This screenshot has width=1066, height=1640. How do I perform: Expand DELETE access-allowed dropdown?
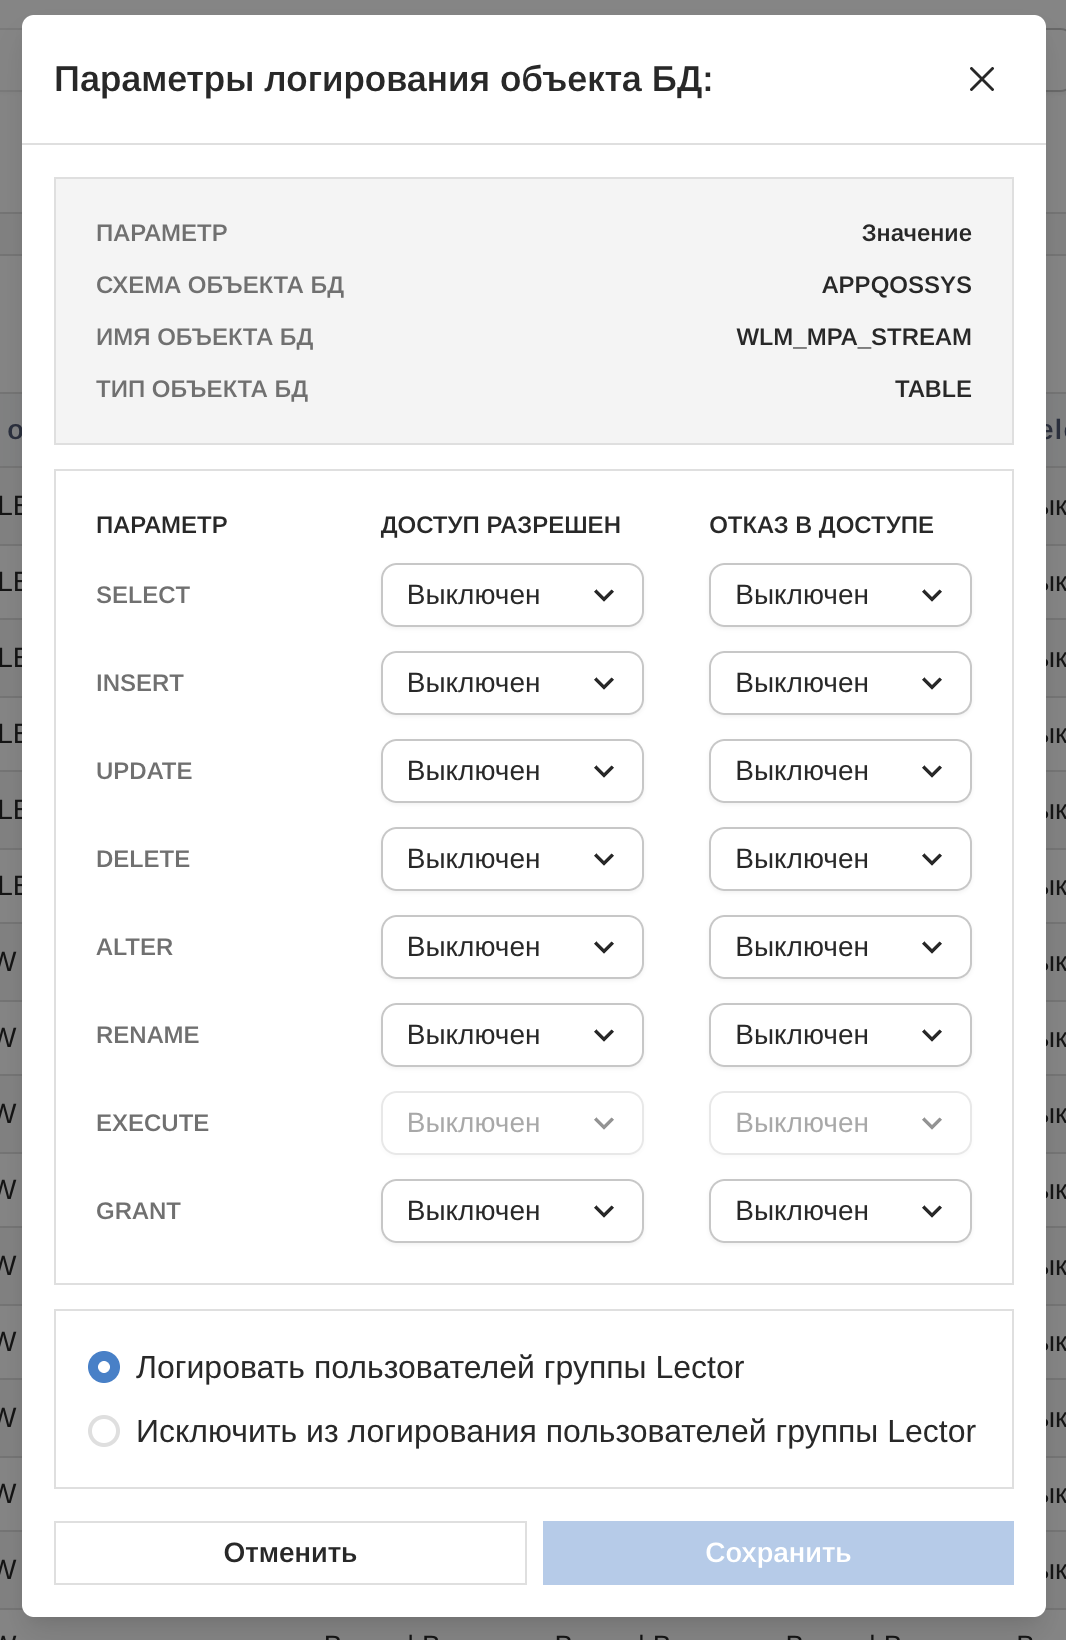click(x=511, y=859)
